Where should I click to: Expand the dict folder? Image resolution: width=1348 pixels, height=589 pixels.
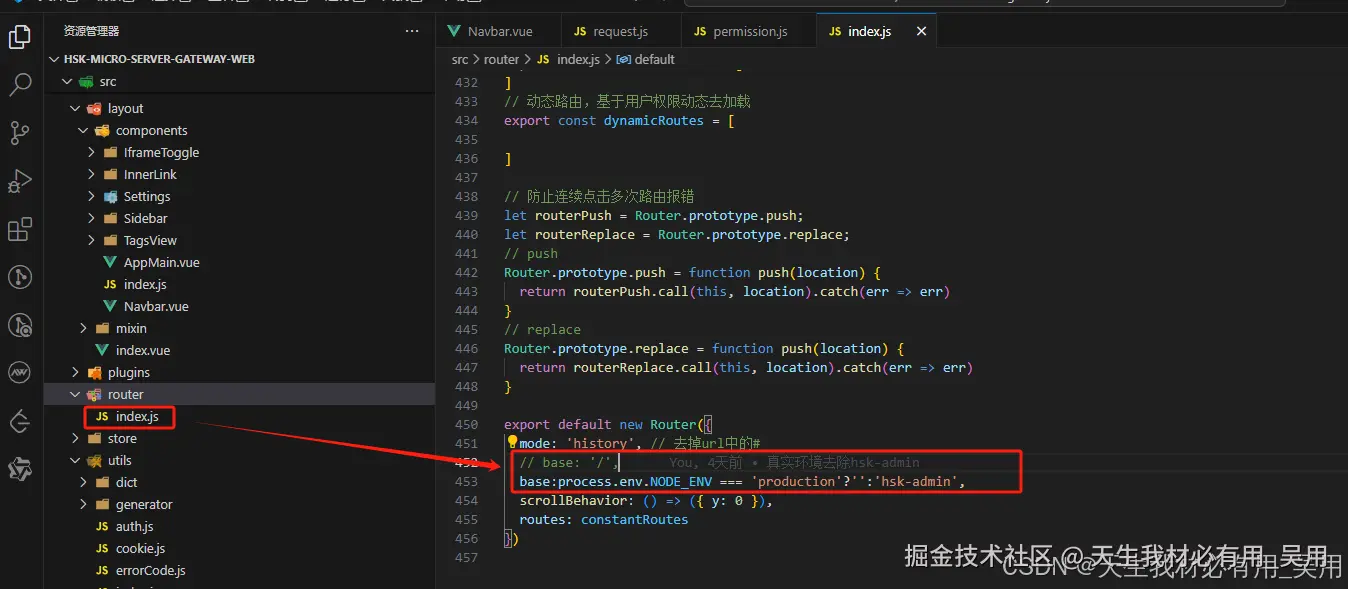(x=83, y=482)
